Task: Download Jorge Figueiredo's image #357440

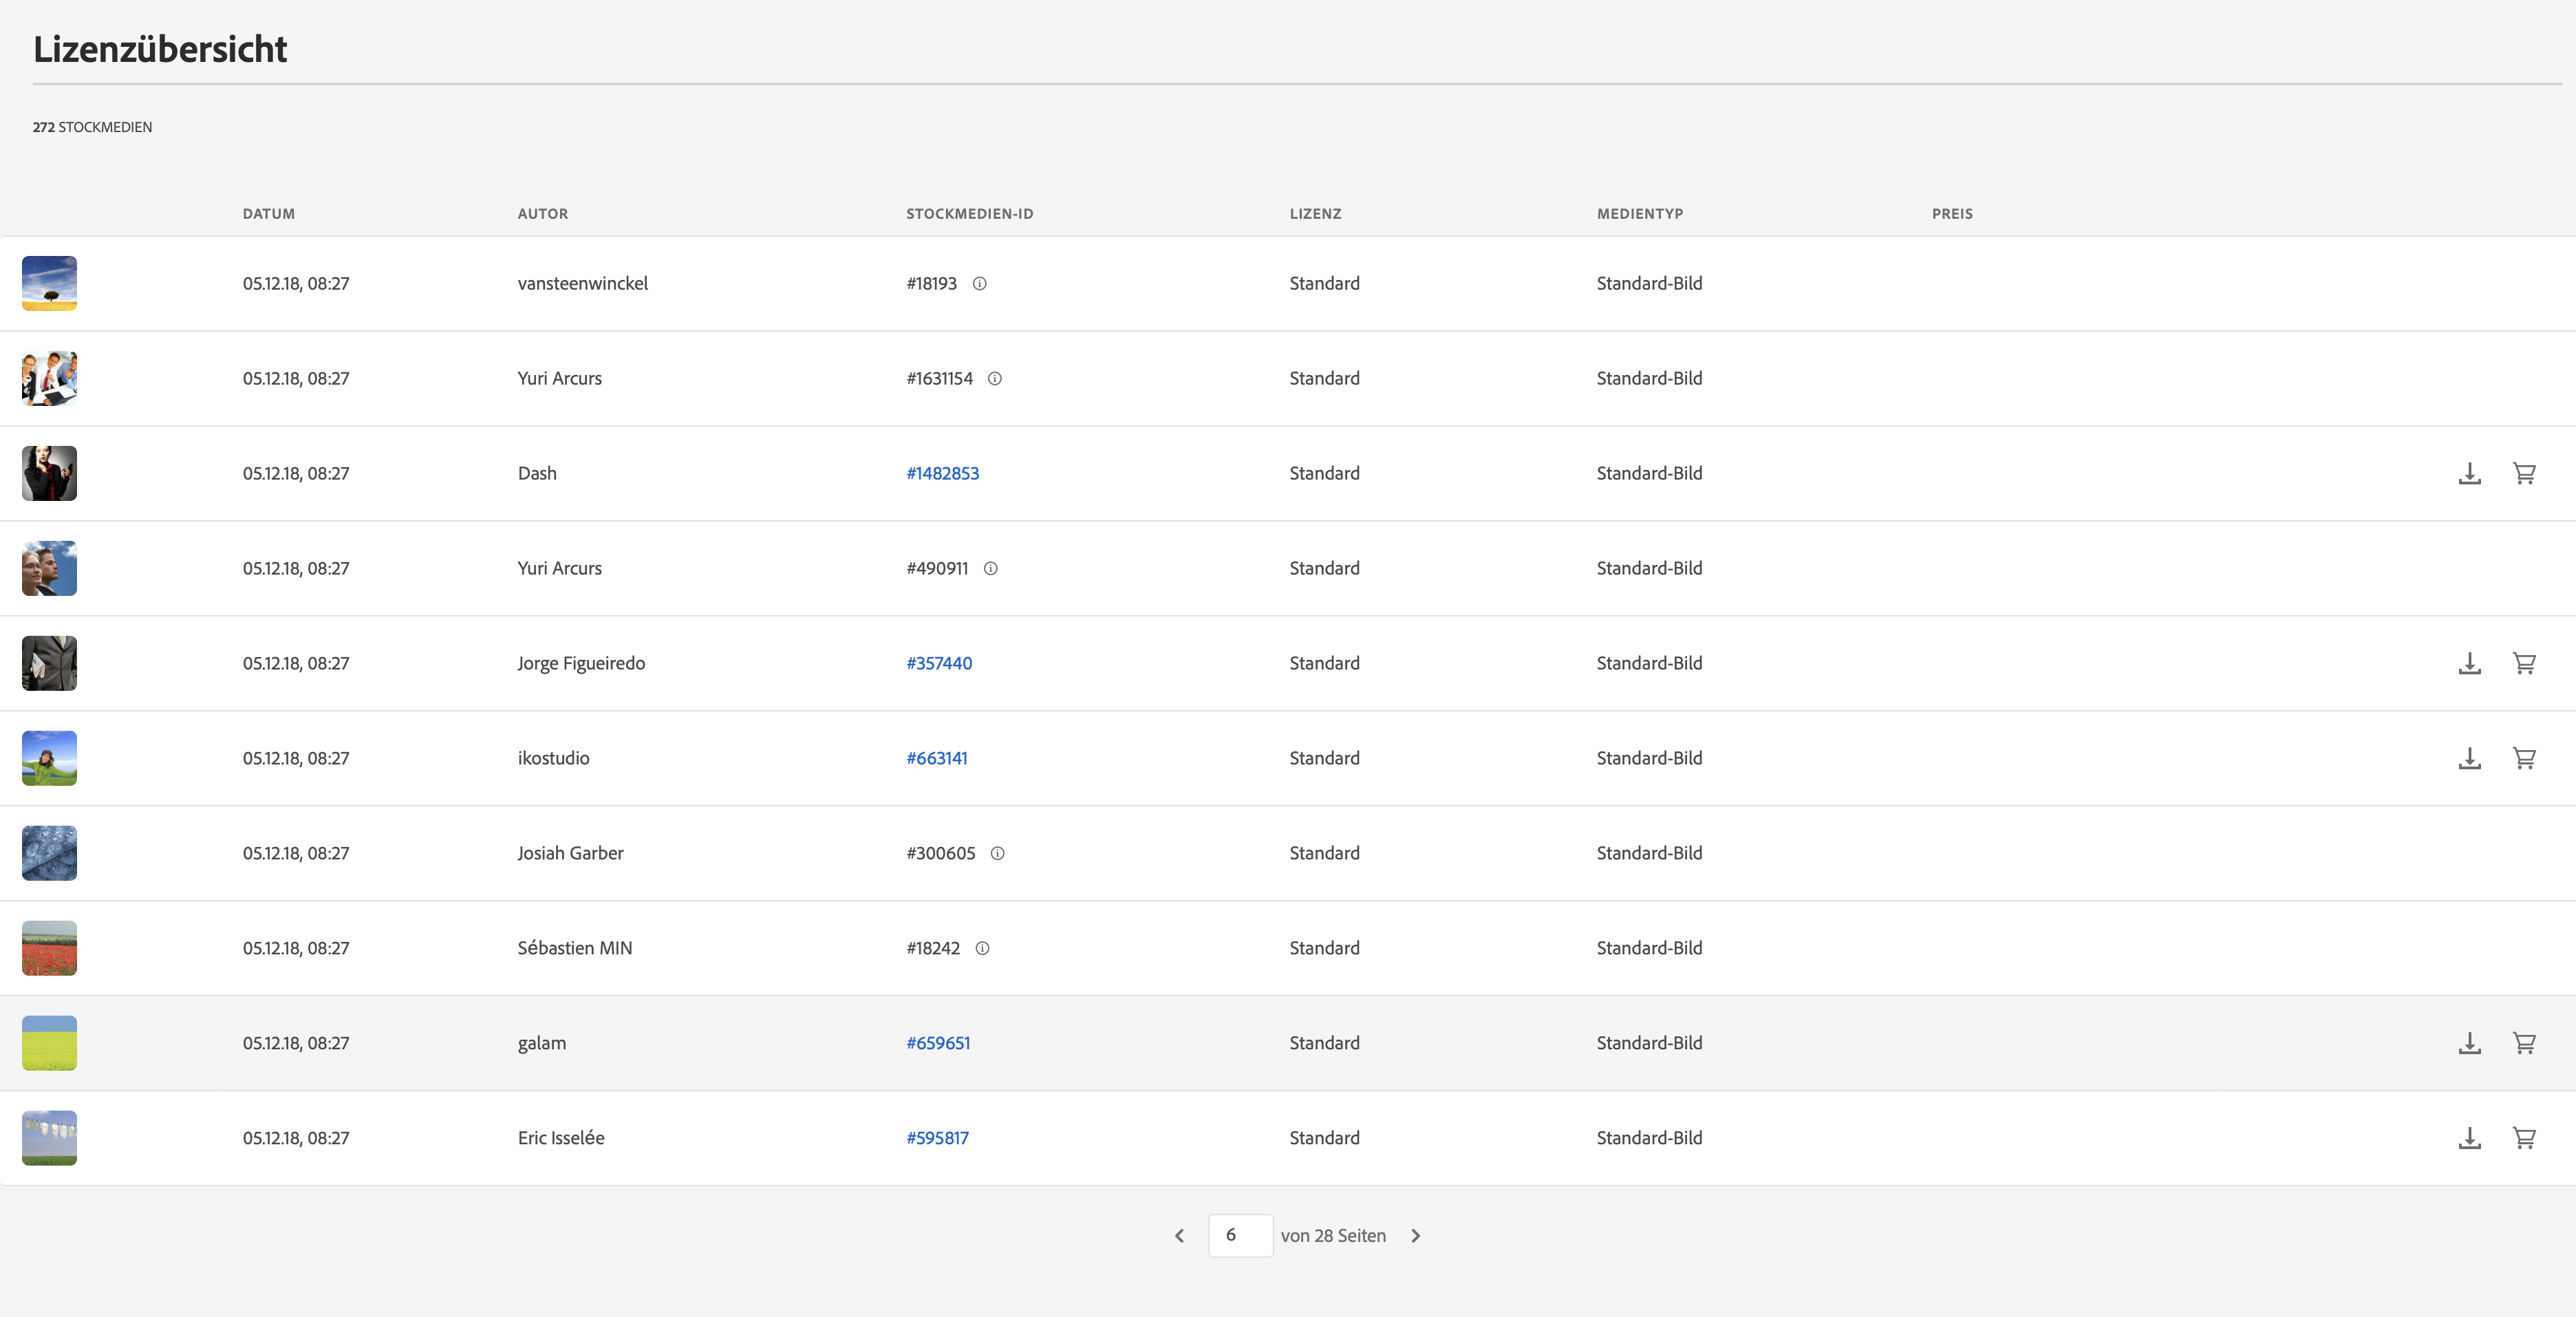Action: tap(2469, 663)
